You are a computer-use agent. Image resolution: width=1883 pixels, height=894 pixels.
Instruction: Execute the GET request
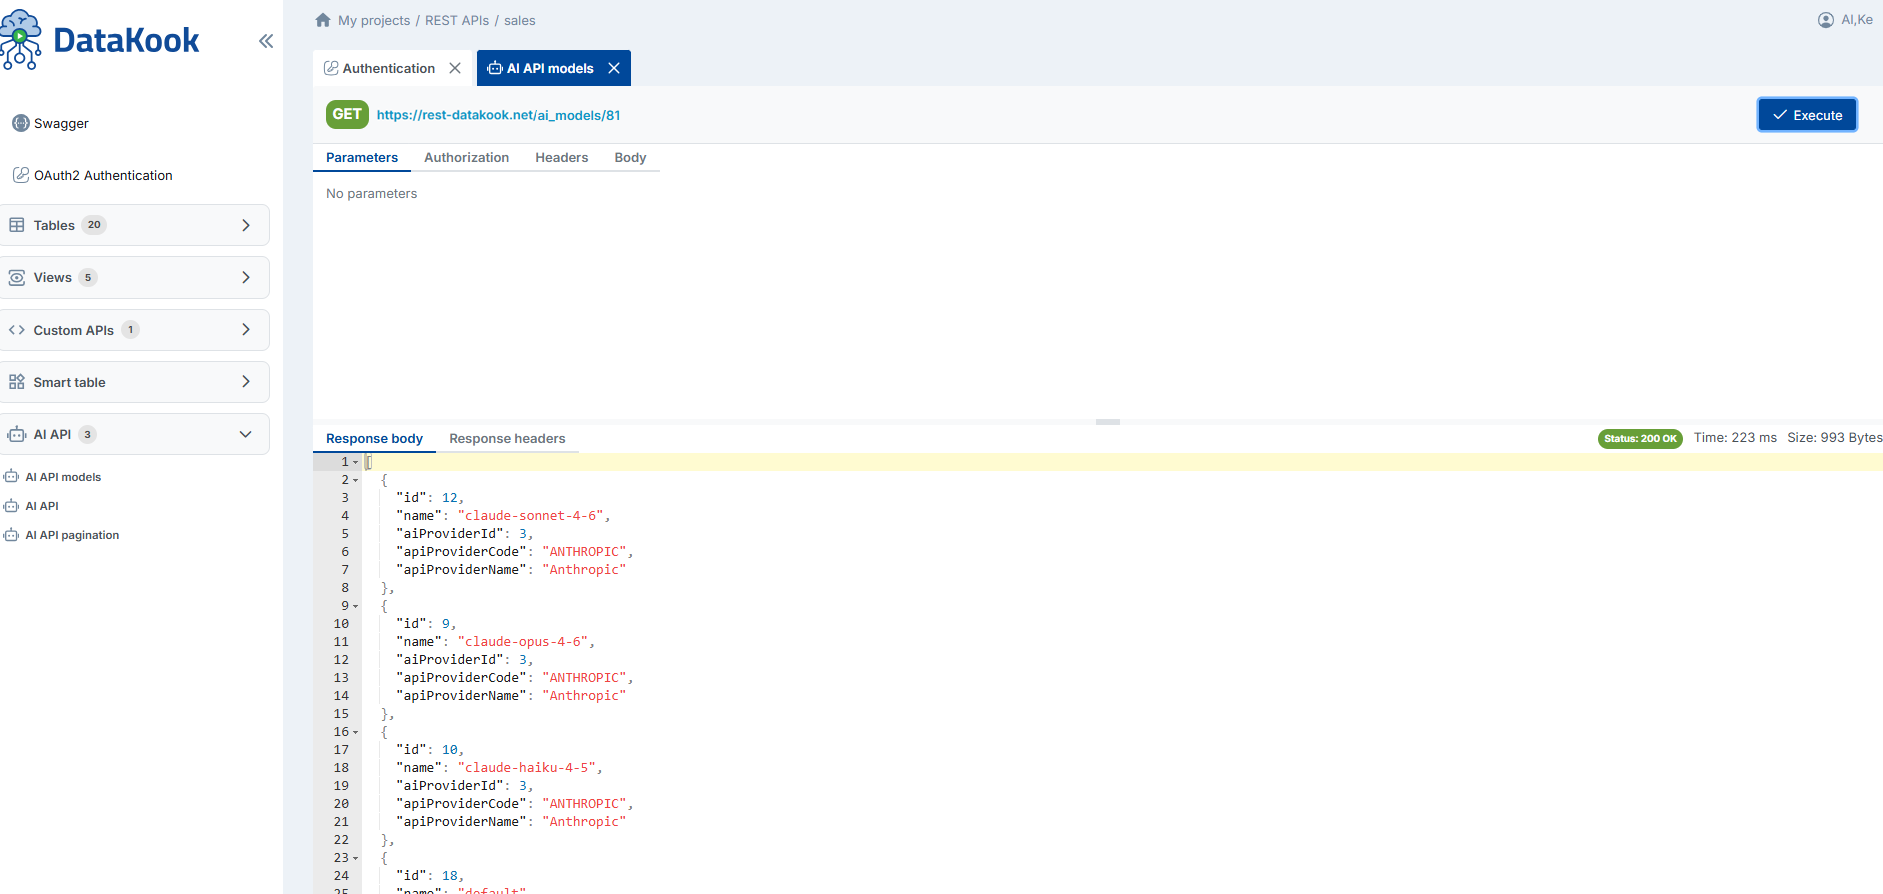(x=1807, y=115)
